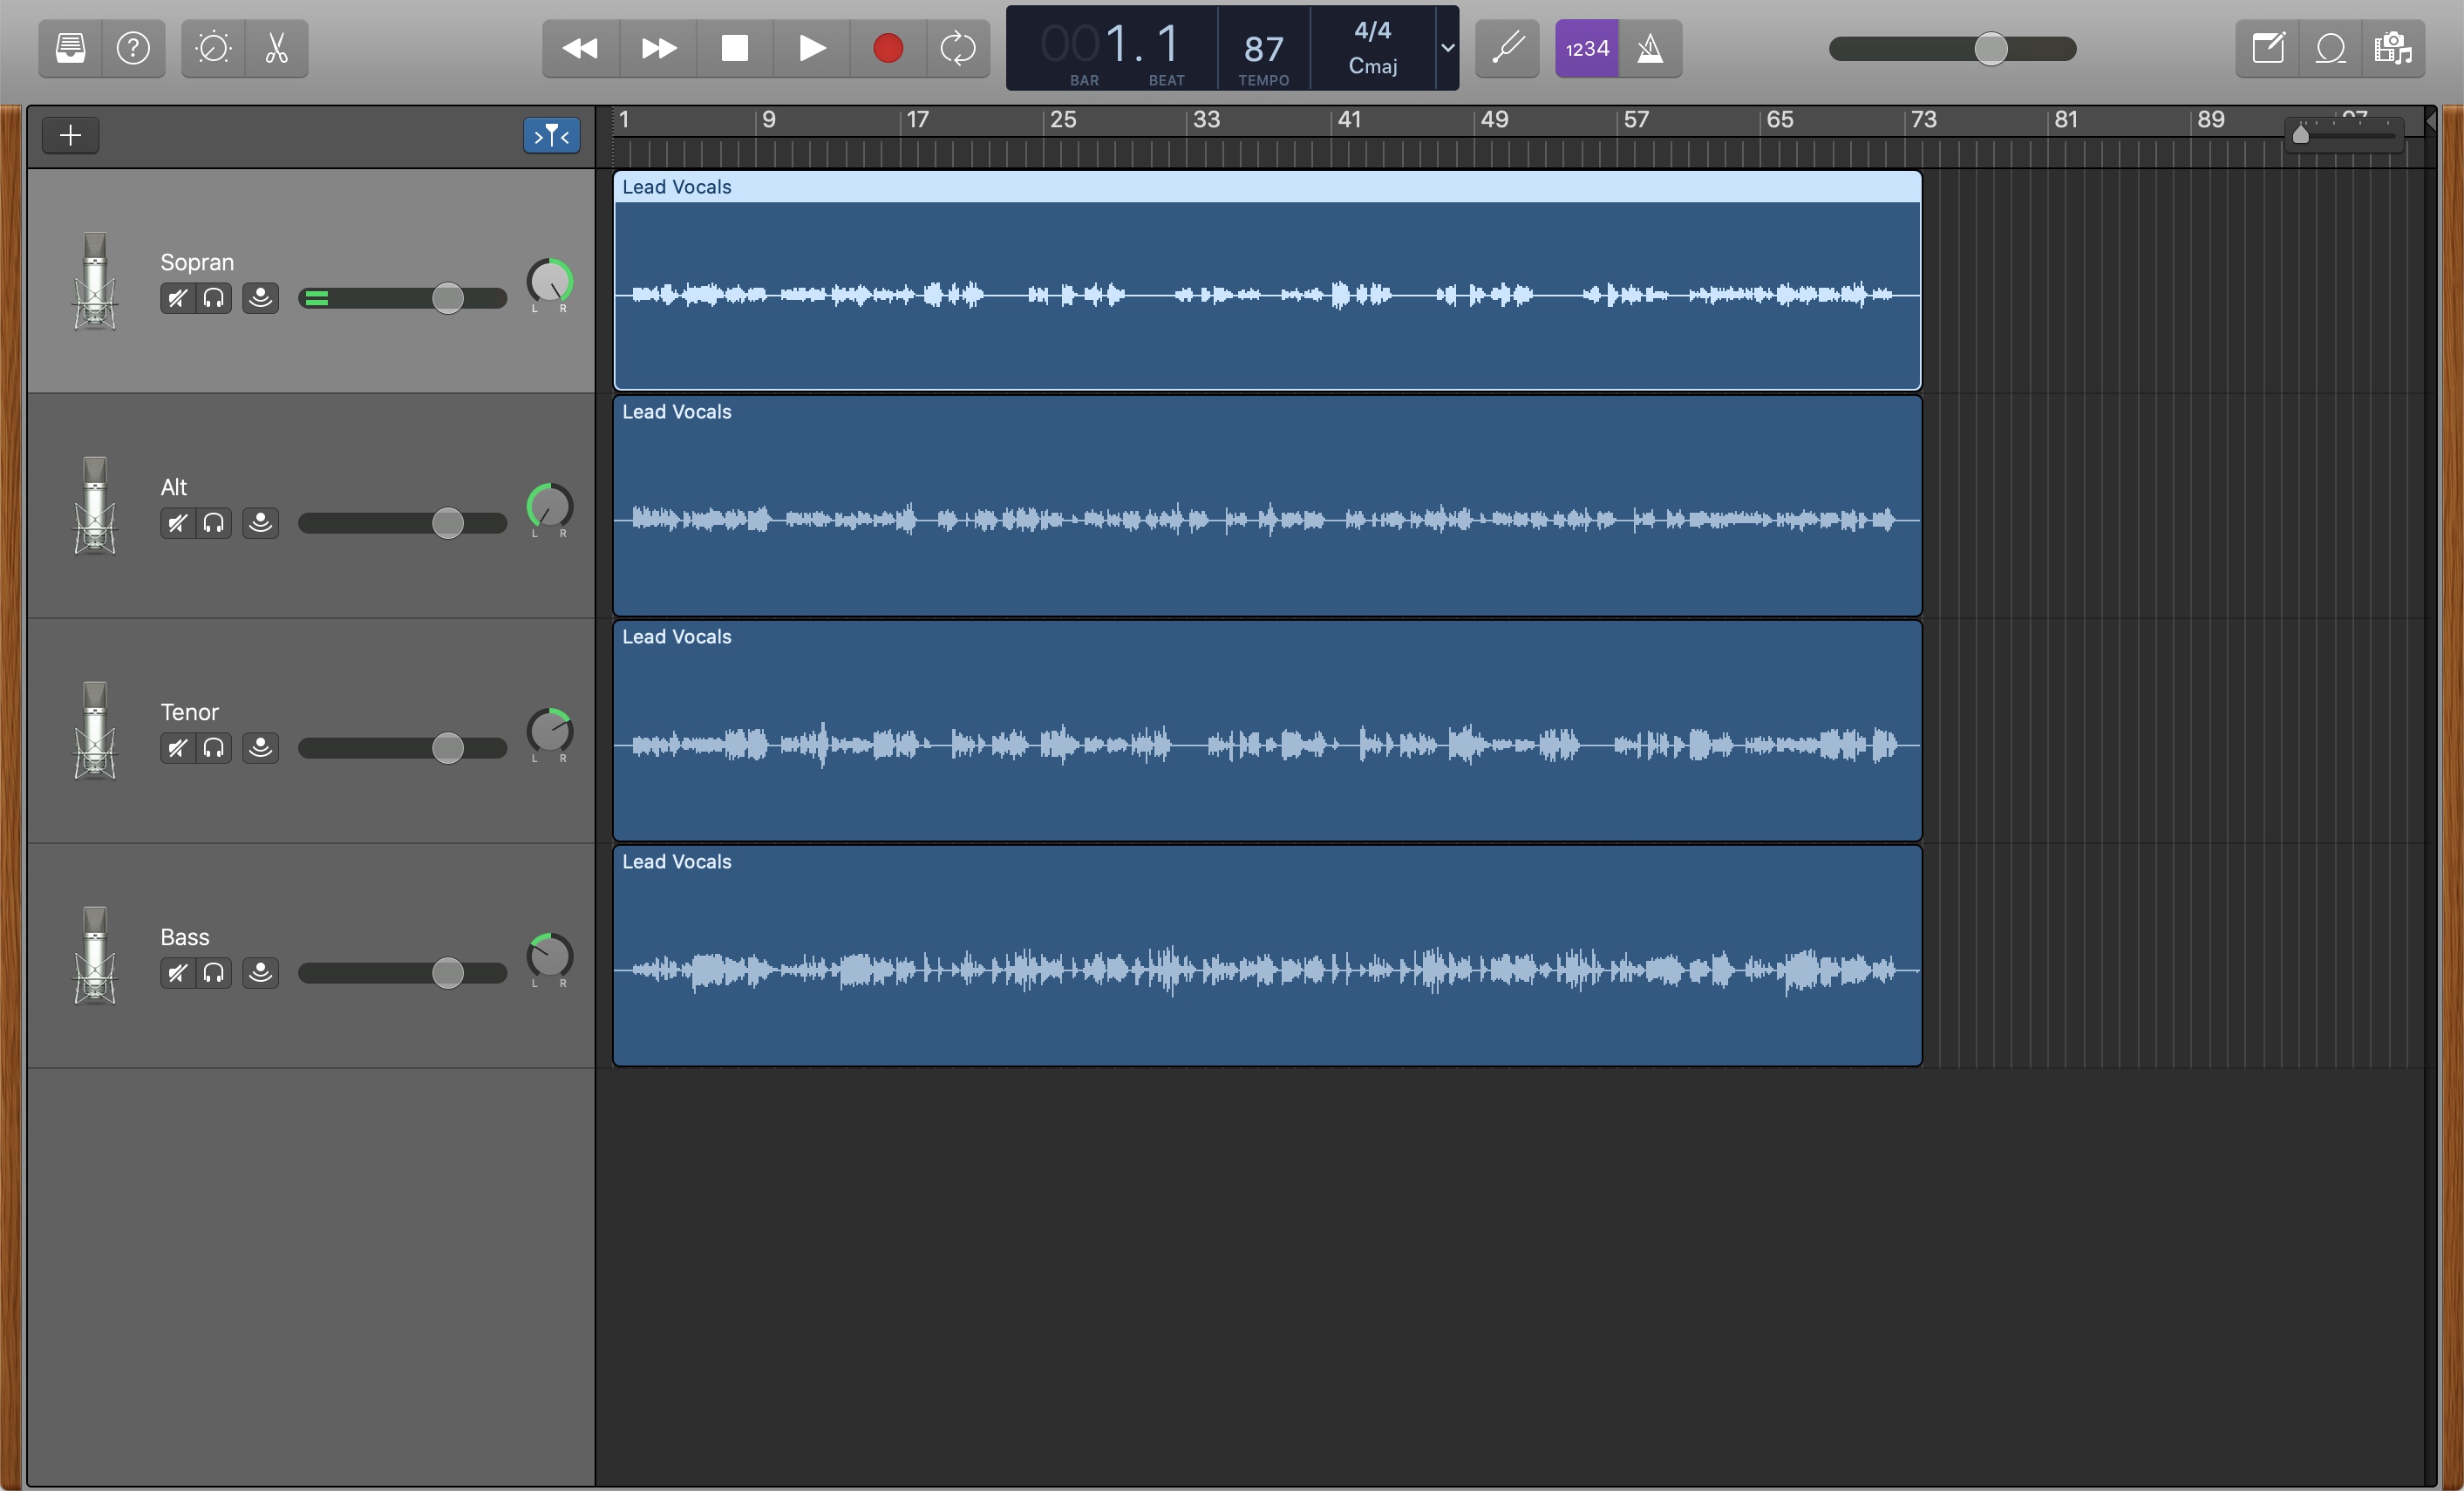Open the Notepad icon

tap(2267, 48)
